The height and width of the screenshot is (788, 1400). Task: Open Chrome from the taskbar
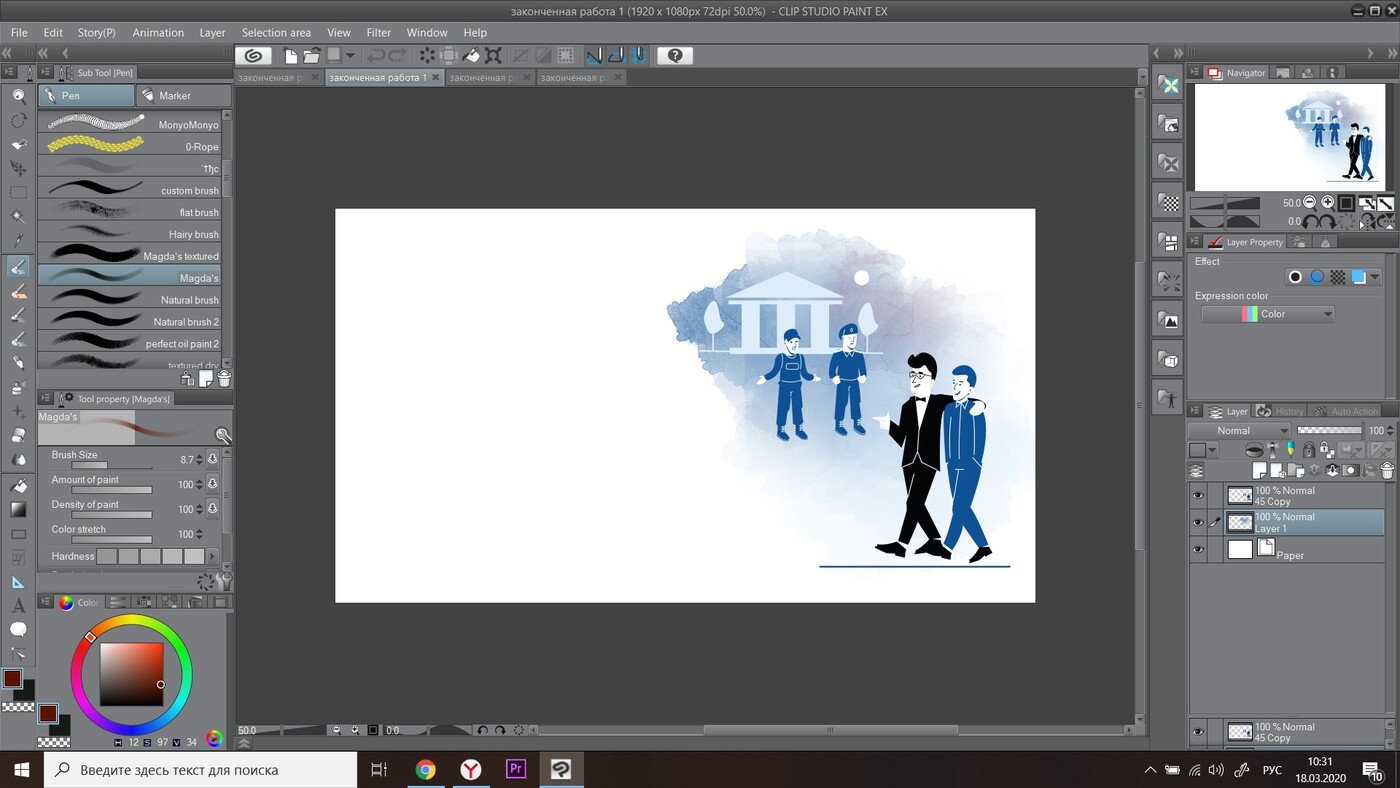[426, 769]
